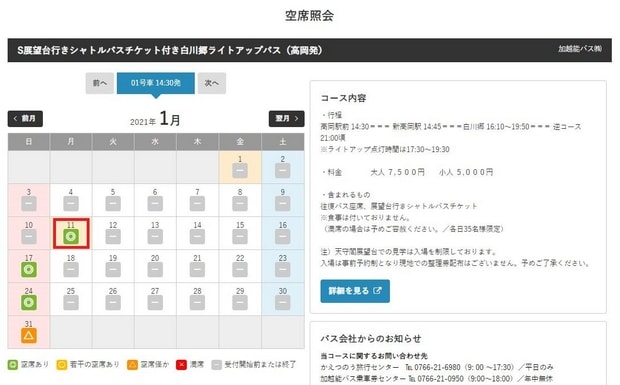Screen dimensions: 620x385
Task: Click the phone number 0766-21-0950
Action: 441,379
